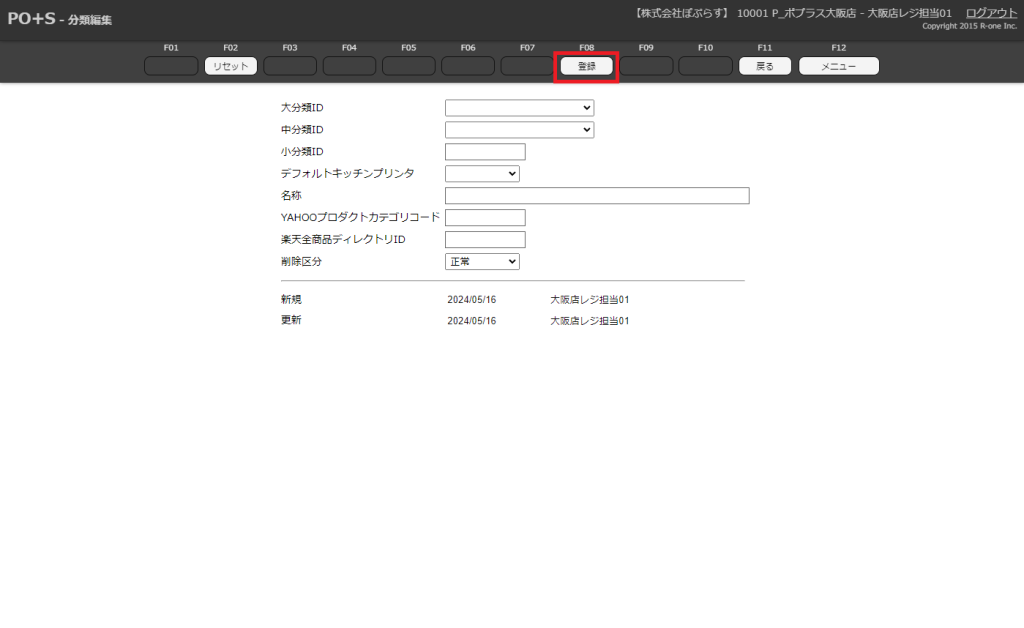Click the empty F05 function button
Image resolution: width=1024 pixels, height=628 pixels.
(408, 66)
